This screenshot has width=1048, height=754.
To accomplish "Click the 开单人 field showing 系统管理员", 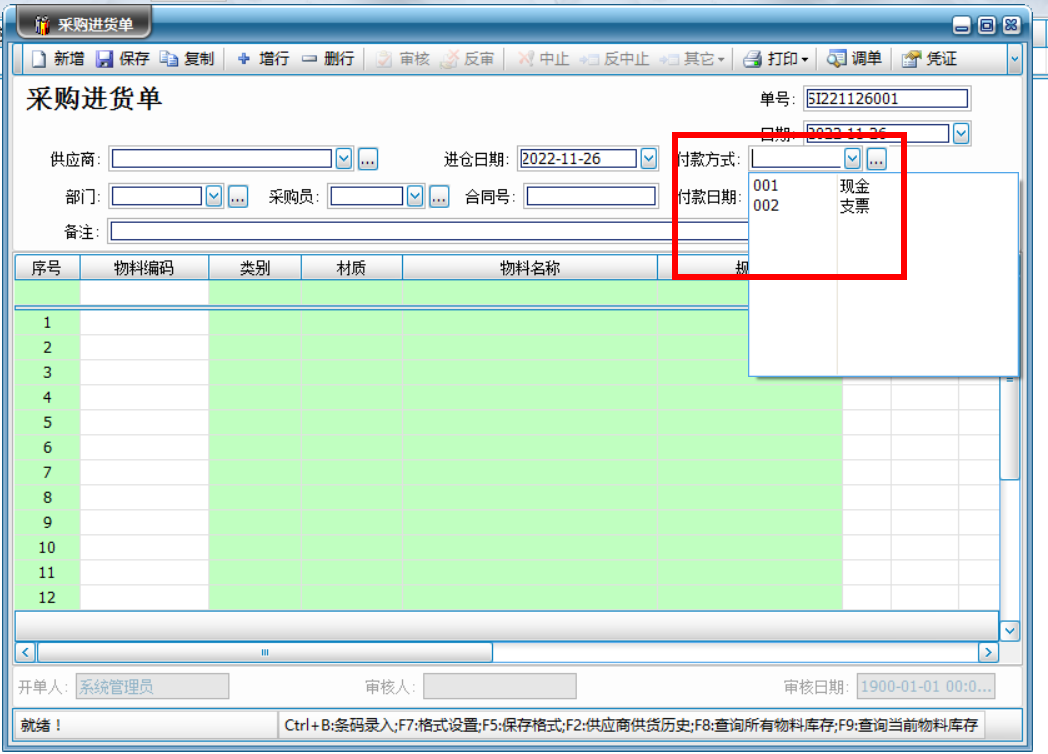I will (152, 686).
